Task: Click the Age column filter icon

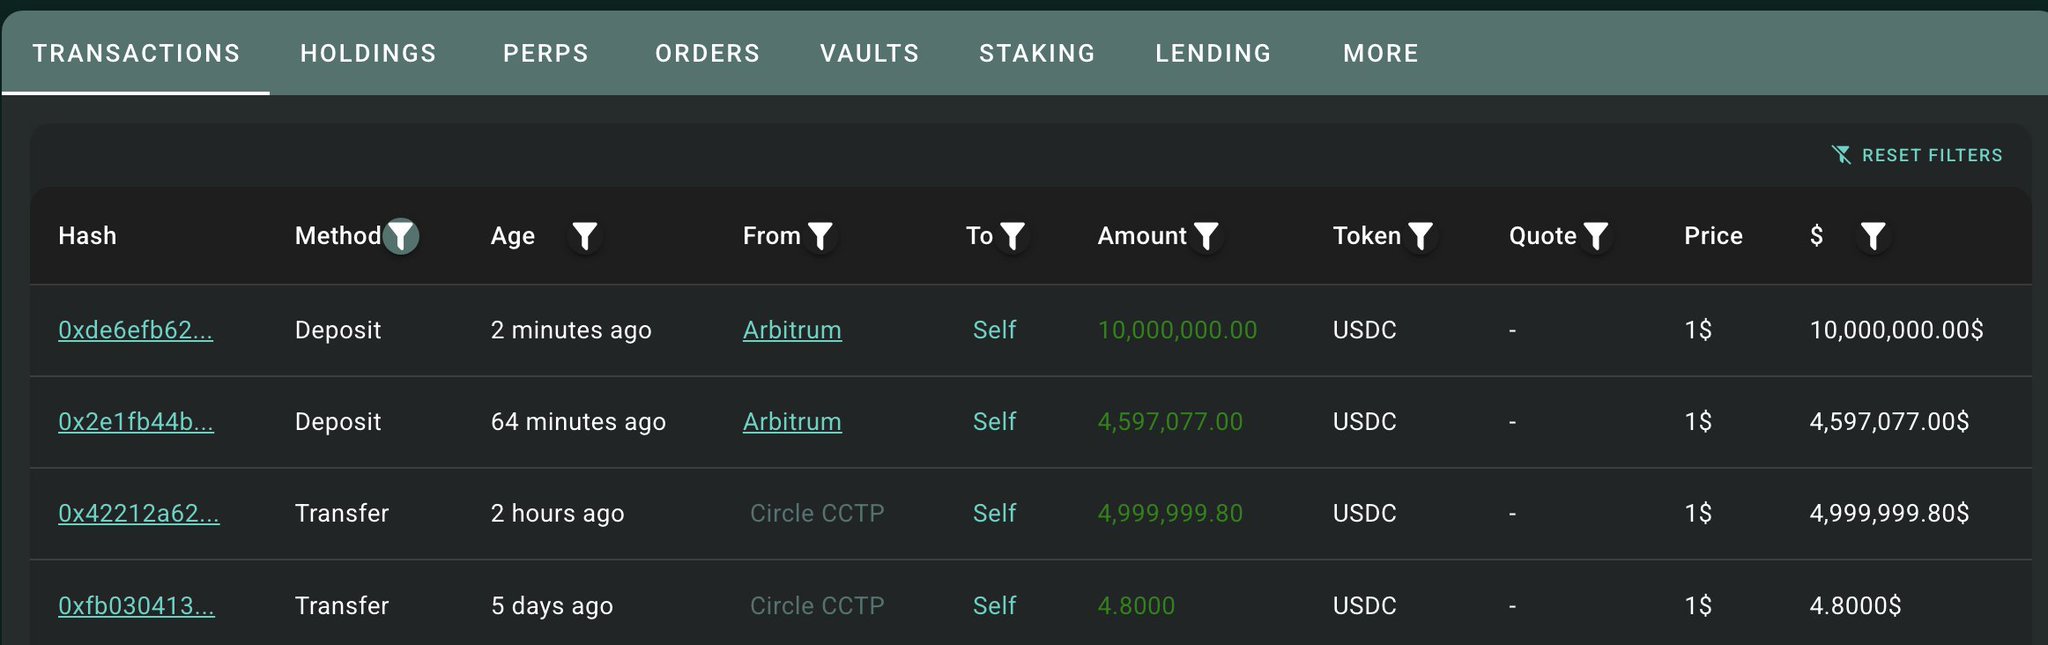Action: [585, 236]
